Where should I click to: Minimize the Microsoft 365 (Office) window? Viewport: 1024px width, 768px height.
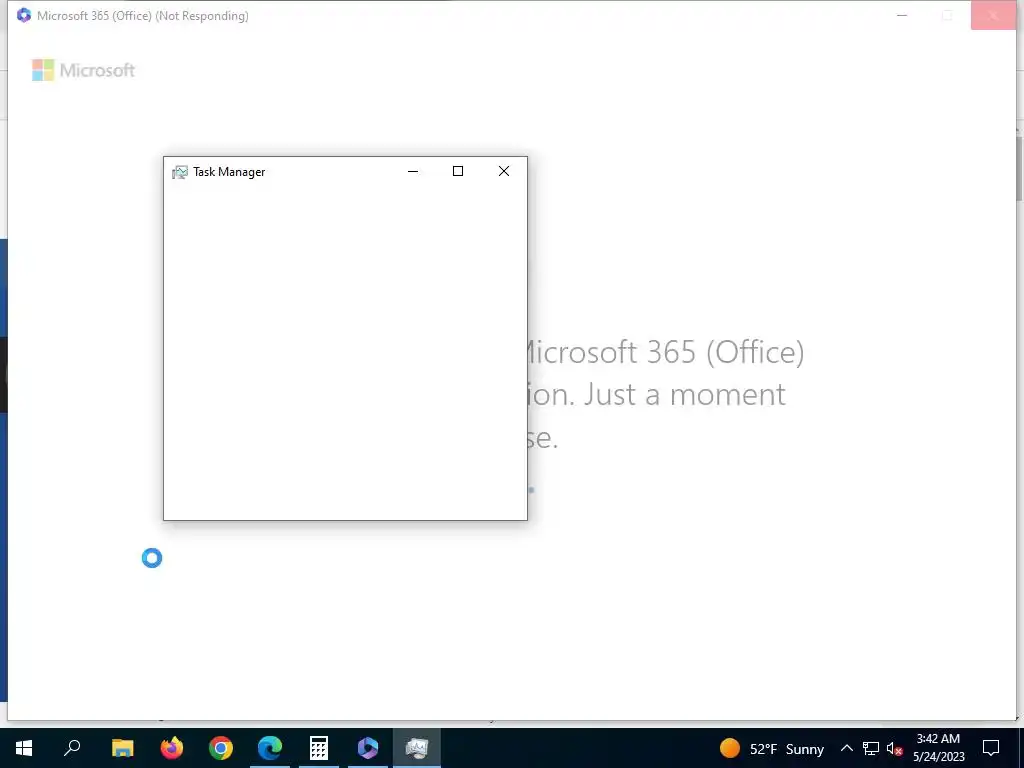902,16
